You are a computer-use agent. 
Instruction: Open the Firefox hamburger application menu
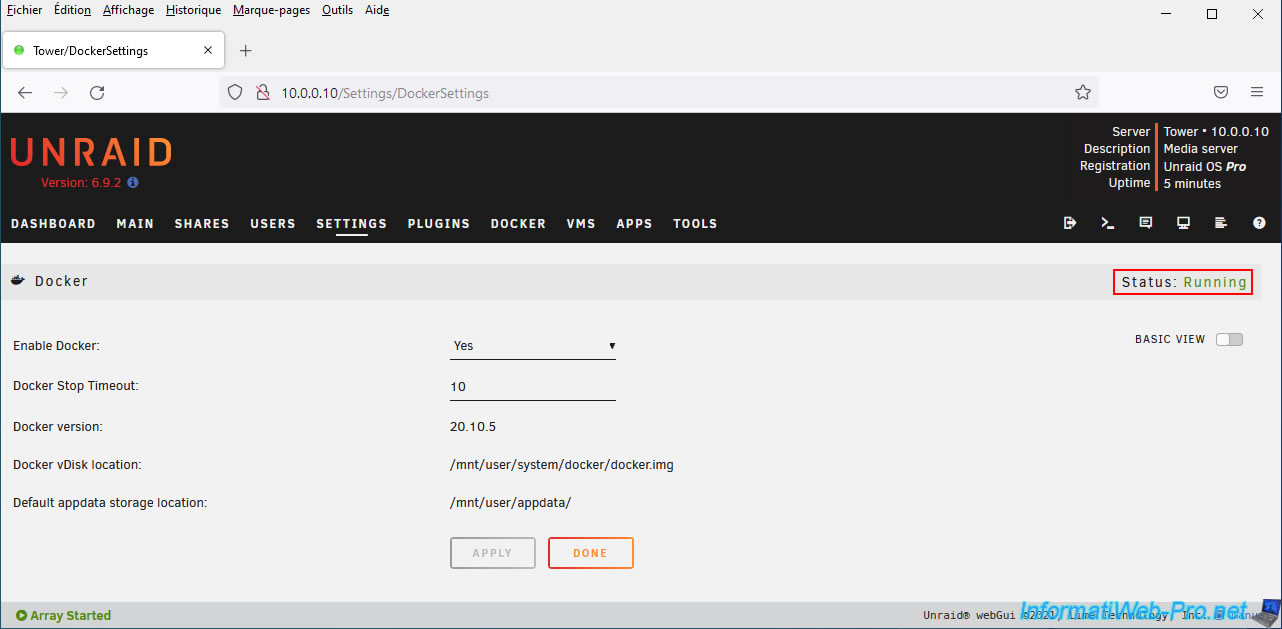click(1257, 92)
